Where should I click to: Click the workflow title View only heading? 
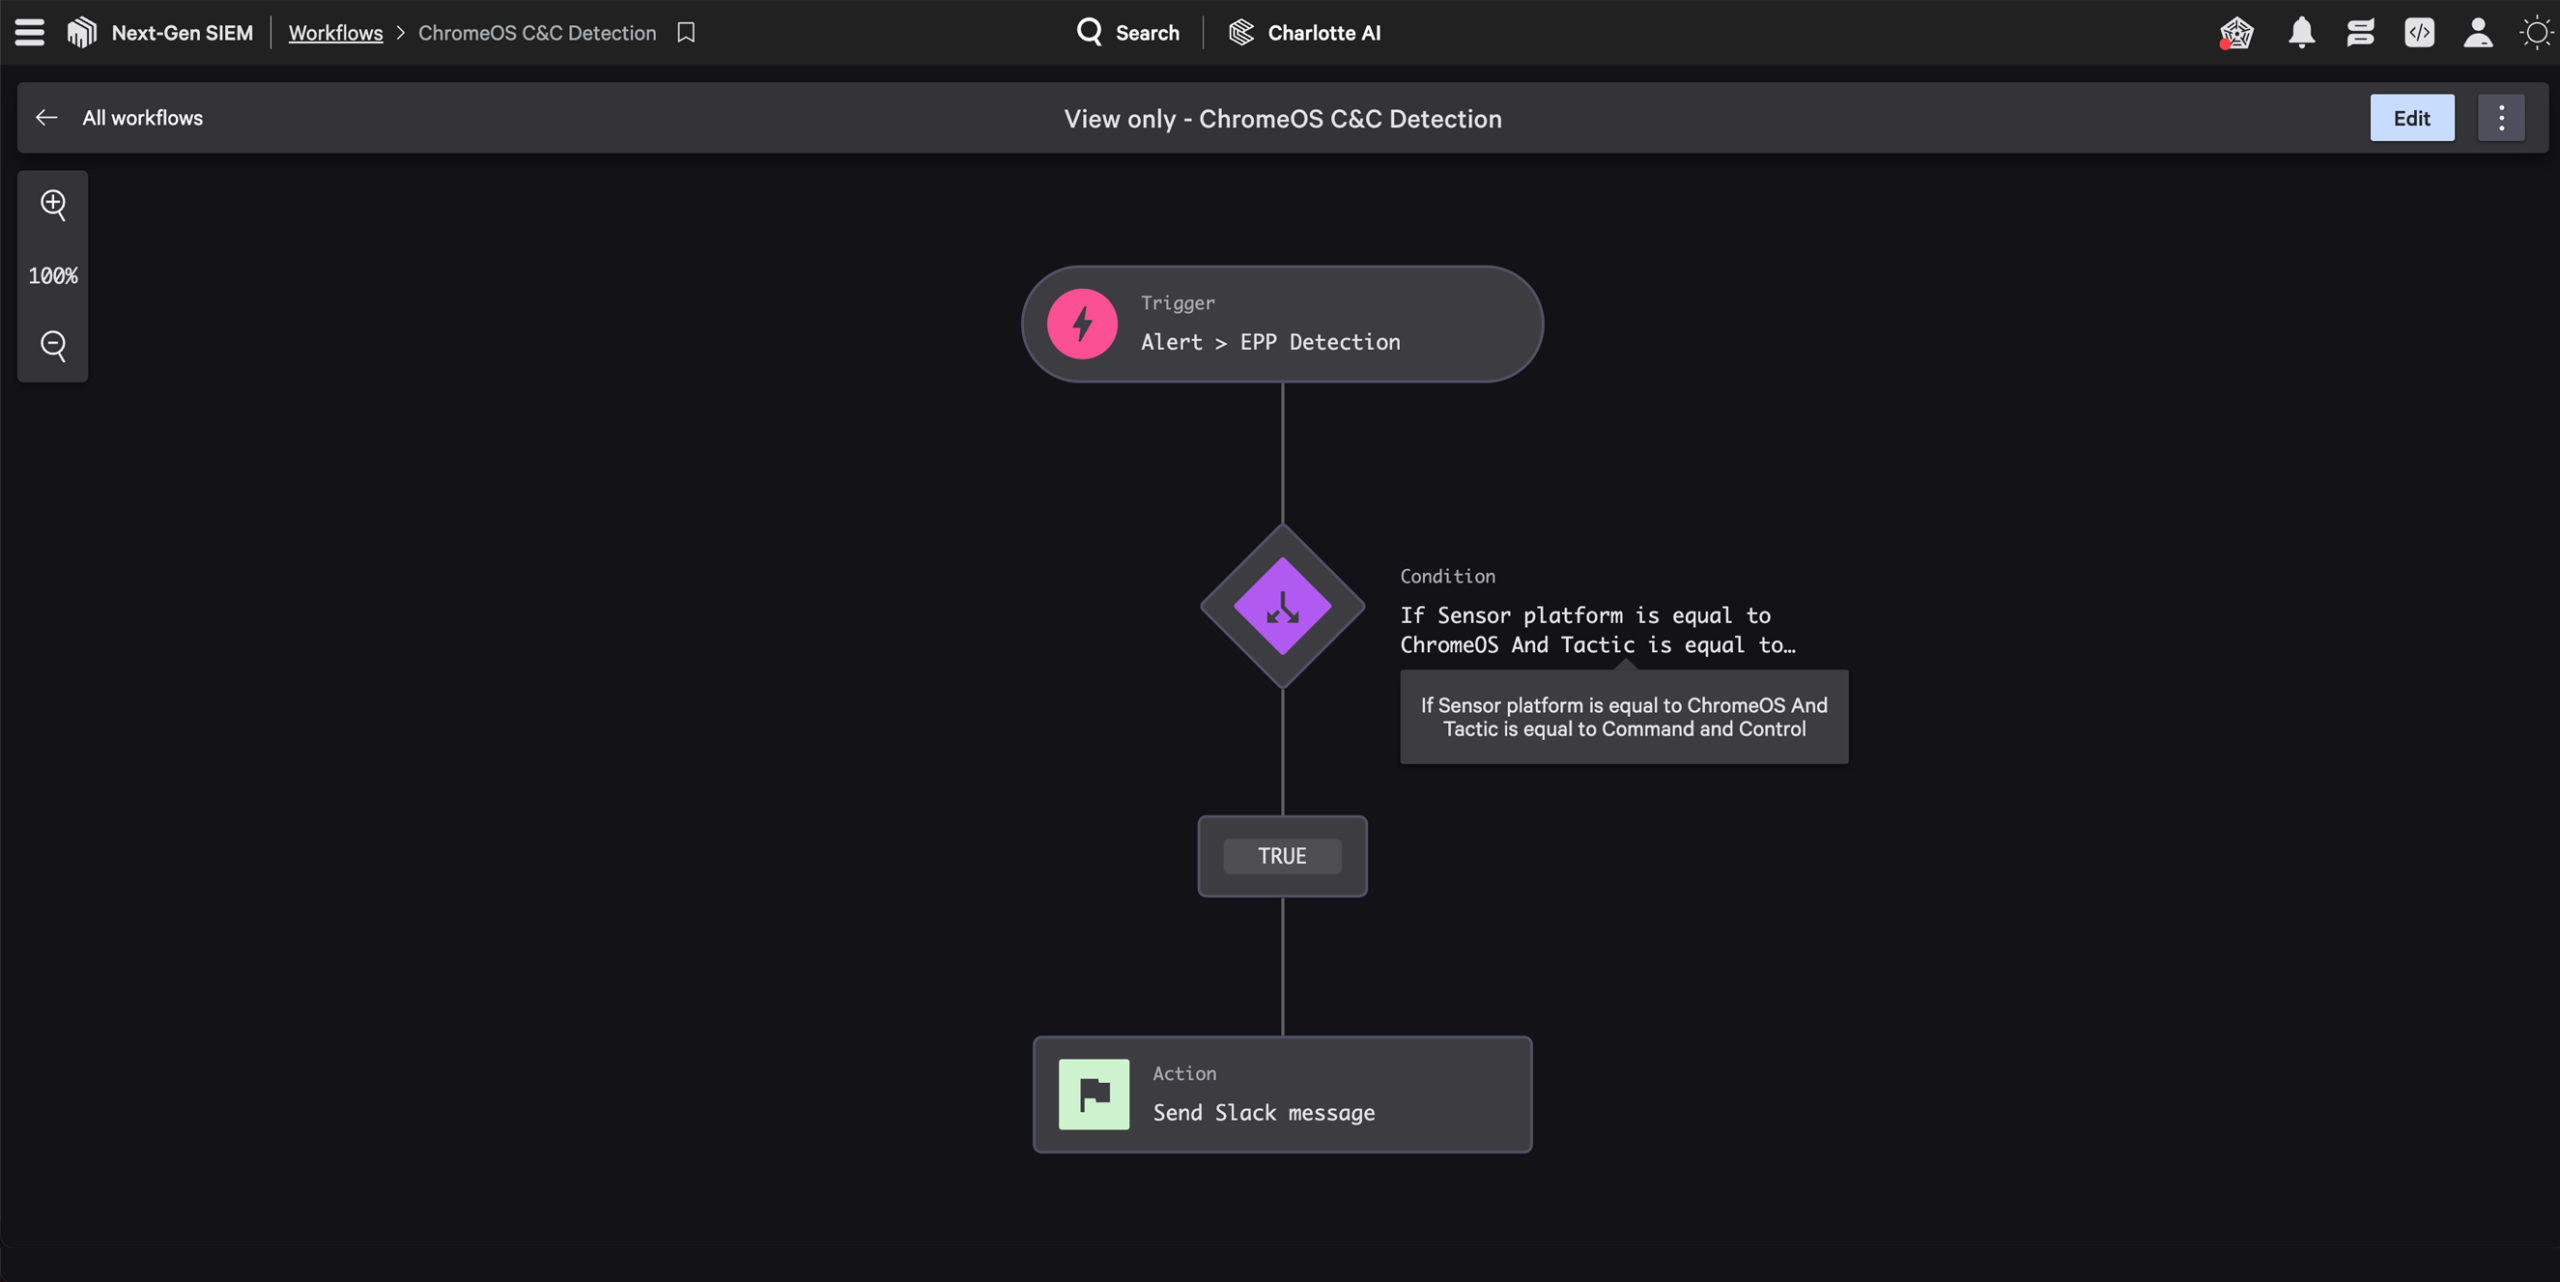tap(1282, 119)
